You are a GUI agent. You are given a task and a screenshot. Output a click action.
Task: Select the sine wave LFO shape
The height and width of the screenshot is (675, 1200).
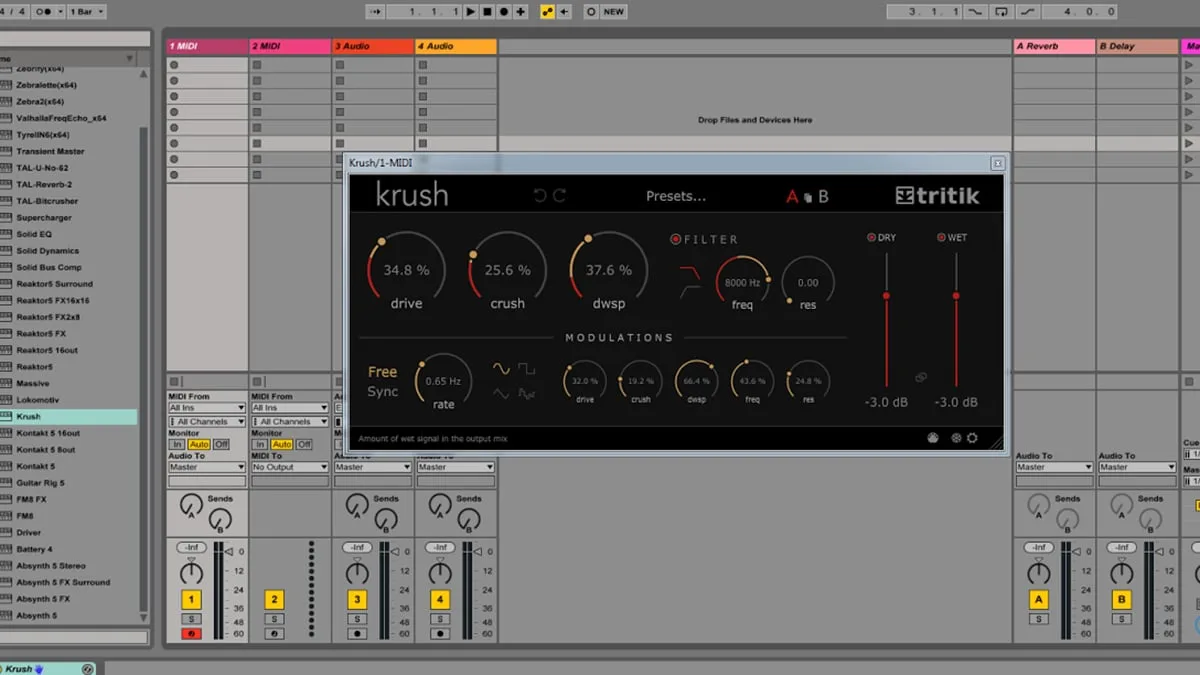click(x=501, y=369)
